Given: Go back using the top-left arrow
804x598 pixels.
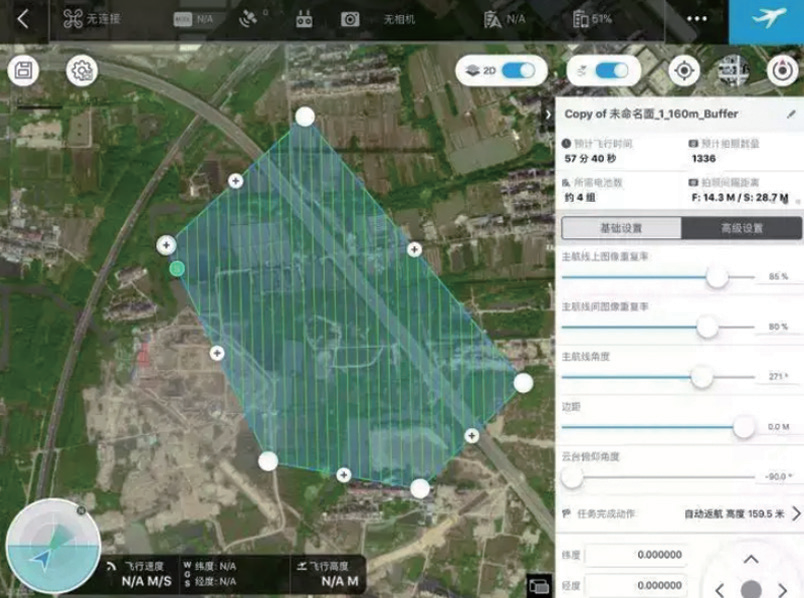Looking at the screenshot, I should [23, 19].
